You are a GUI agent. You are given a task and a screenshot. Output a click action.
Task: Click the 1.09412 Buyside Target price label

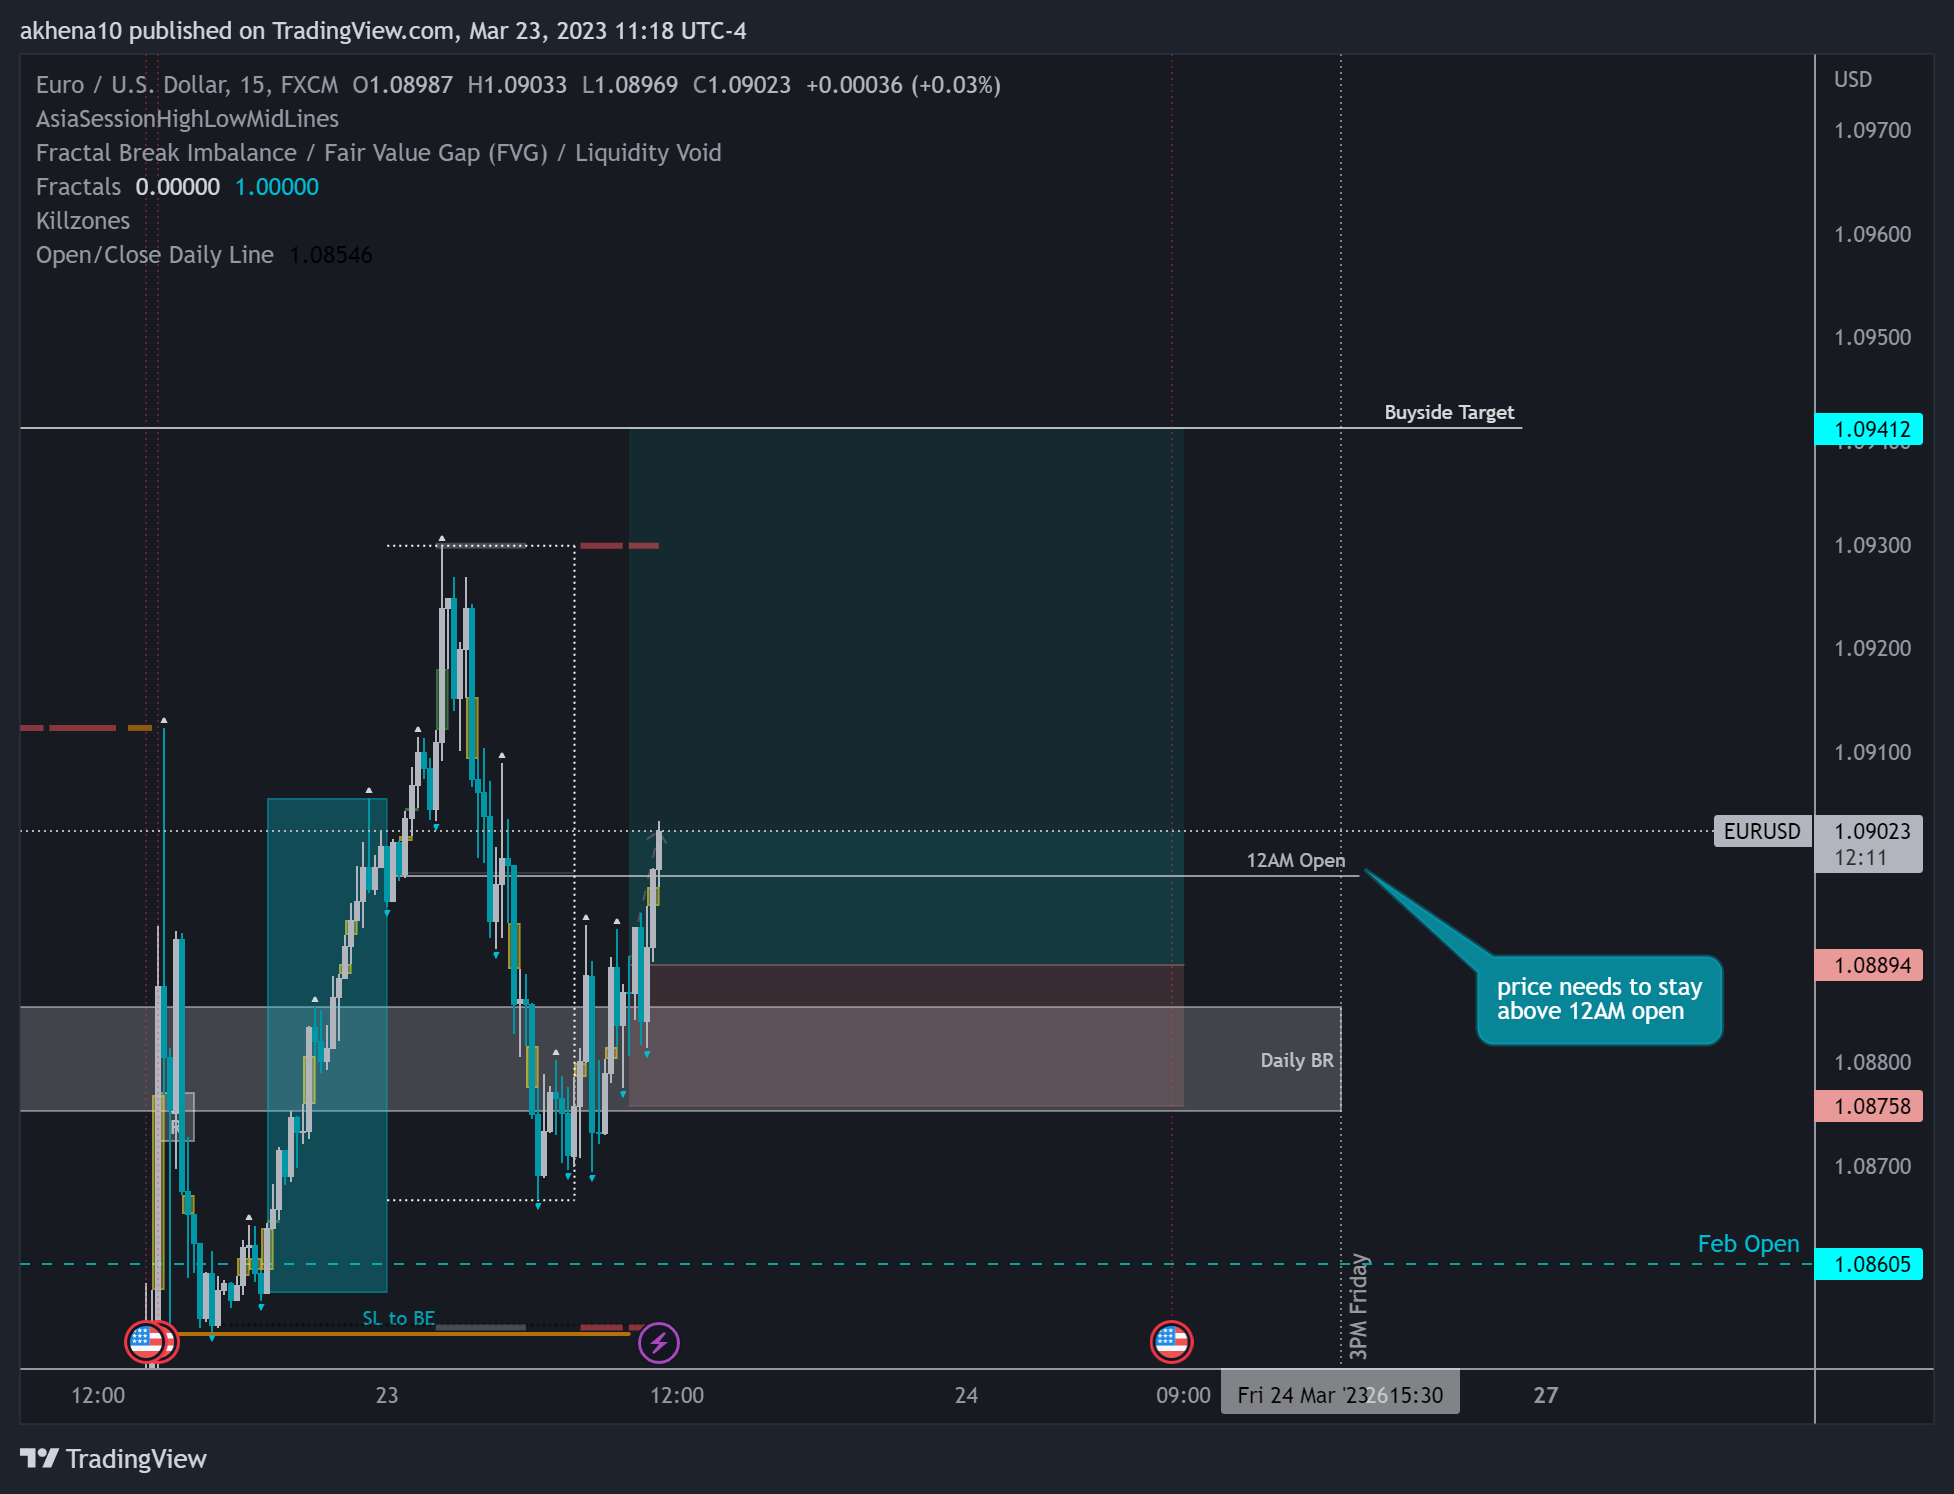tap(1868, 429)
